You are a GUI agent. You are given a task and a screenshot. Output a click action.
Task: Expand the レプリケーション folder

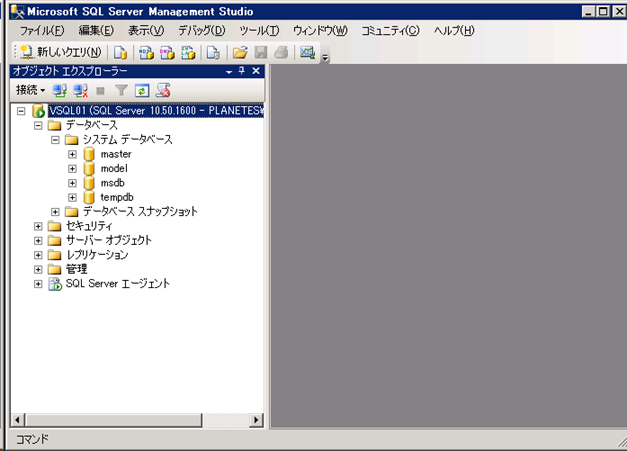point(38,255)
